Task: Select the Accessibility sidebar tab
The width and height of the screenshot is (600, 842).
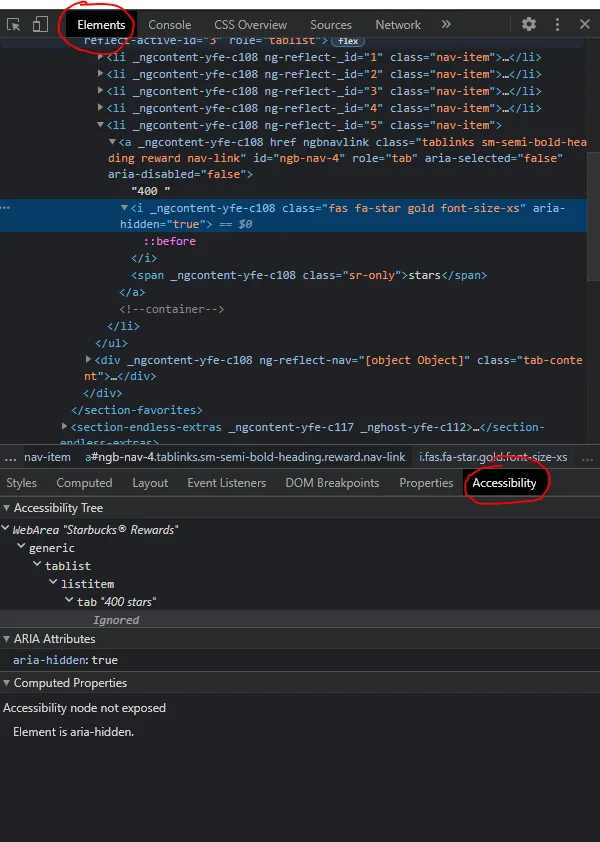Action: click(x=504, y=483)
